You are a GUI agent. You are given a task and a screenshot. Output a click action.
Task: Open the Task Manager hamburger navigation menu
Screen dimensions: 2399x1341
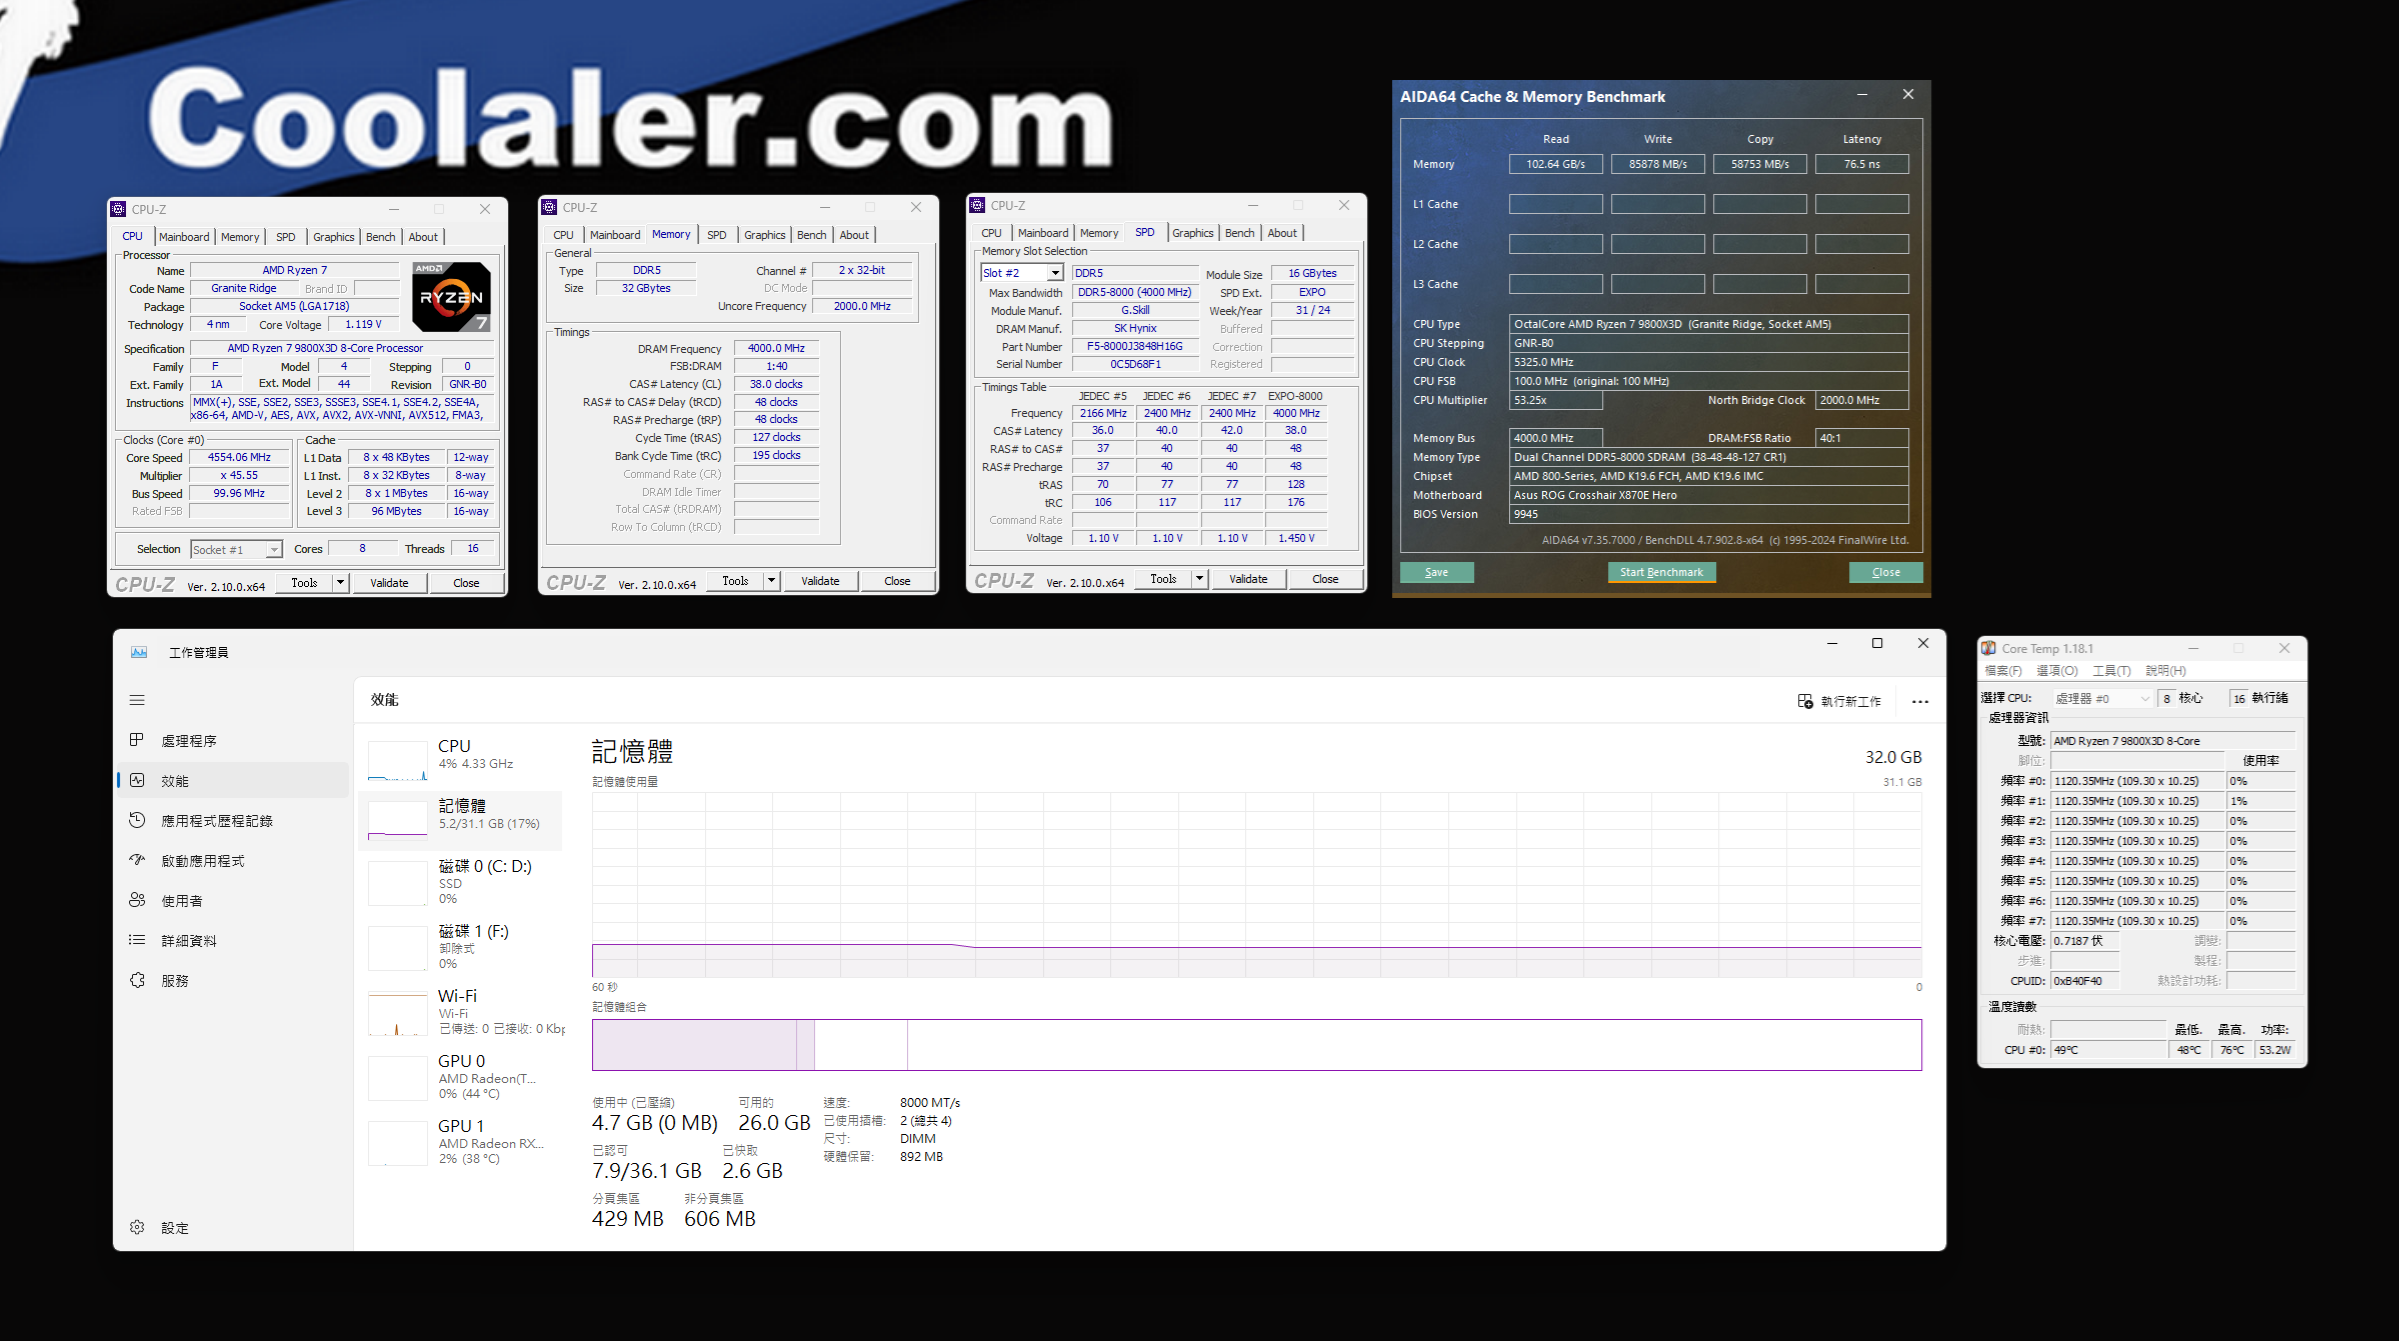137,700
